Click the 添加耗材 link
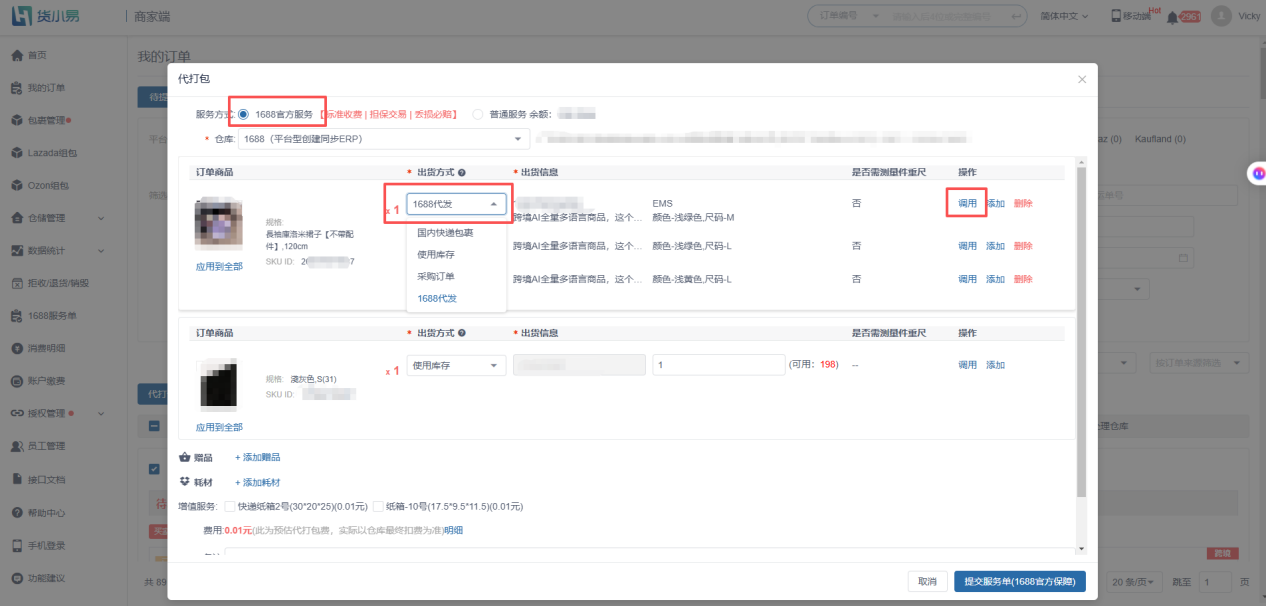Viewport: 1266px width, 606px height. pos(258,482)
